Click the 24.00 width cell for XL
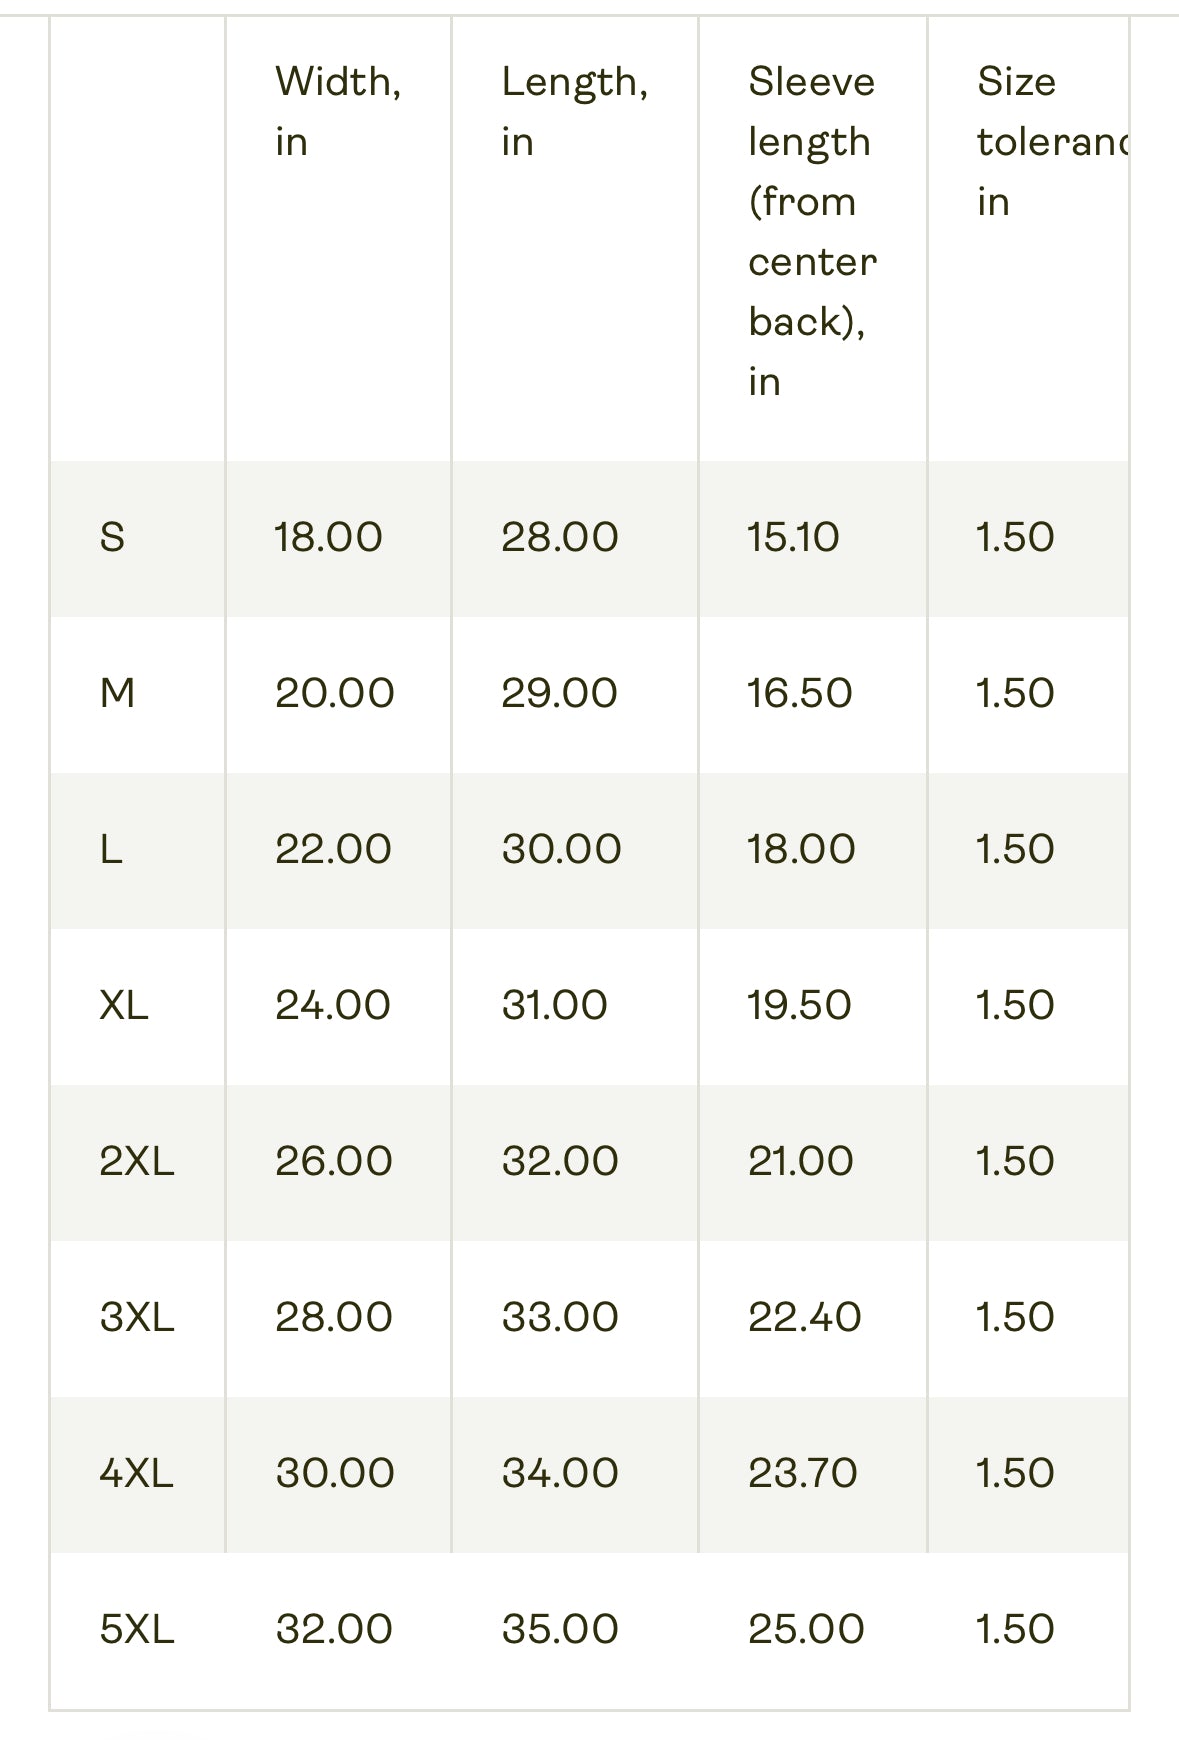 [x=333, y=1006]
